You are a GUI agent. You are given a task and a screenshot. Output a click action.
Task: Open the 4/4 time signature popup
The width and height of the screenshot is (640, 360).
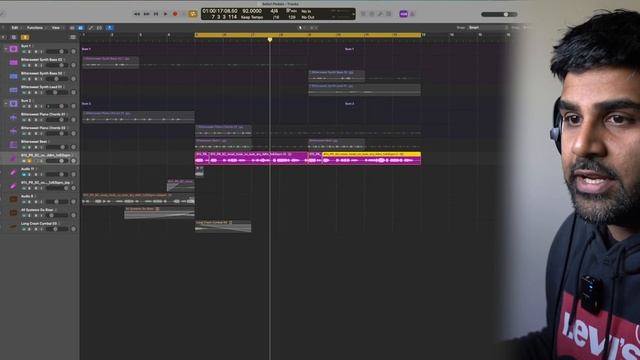(x=274, y=11)
